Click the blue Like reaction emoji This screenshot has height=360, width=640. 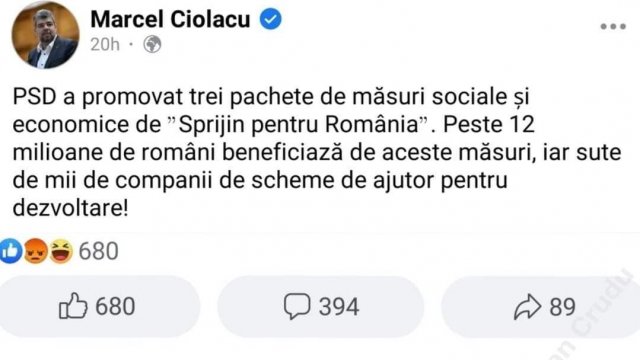[11, 251]
